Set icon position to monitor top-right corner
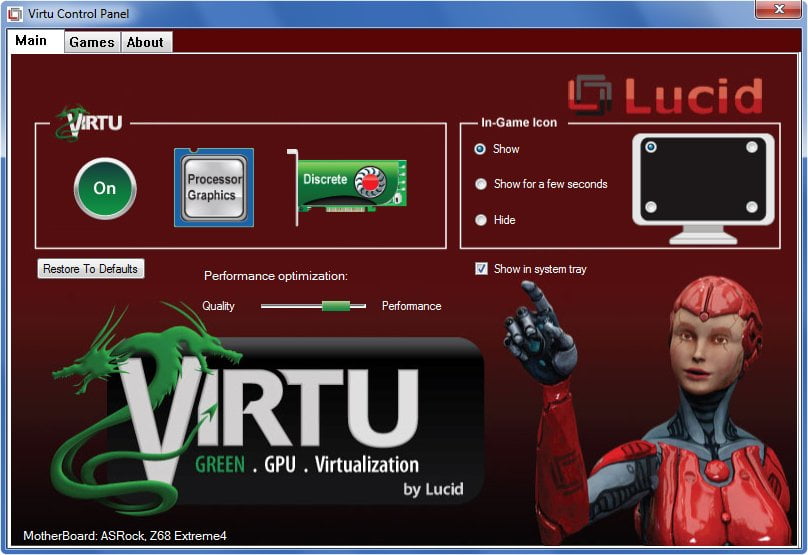The width and height of the screenshot is (808, 555). [751, 147]
